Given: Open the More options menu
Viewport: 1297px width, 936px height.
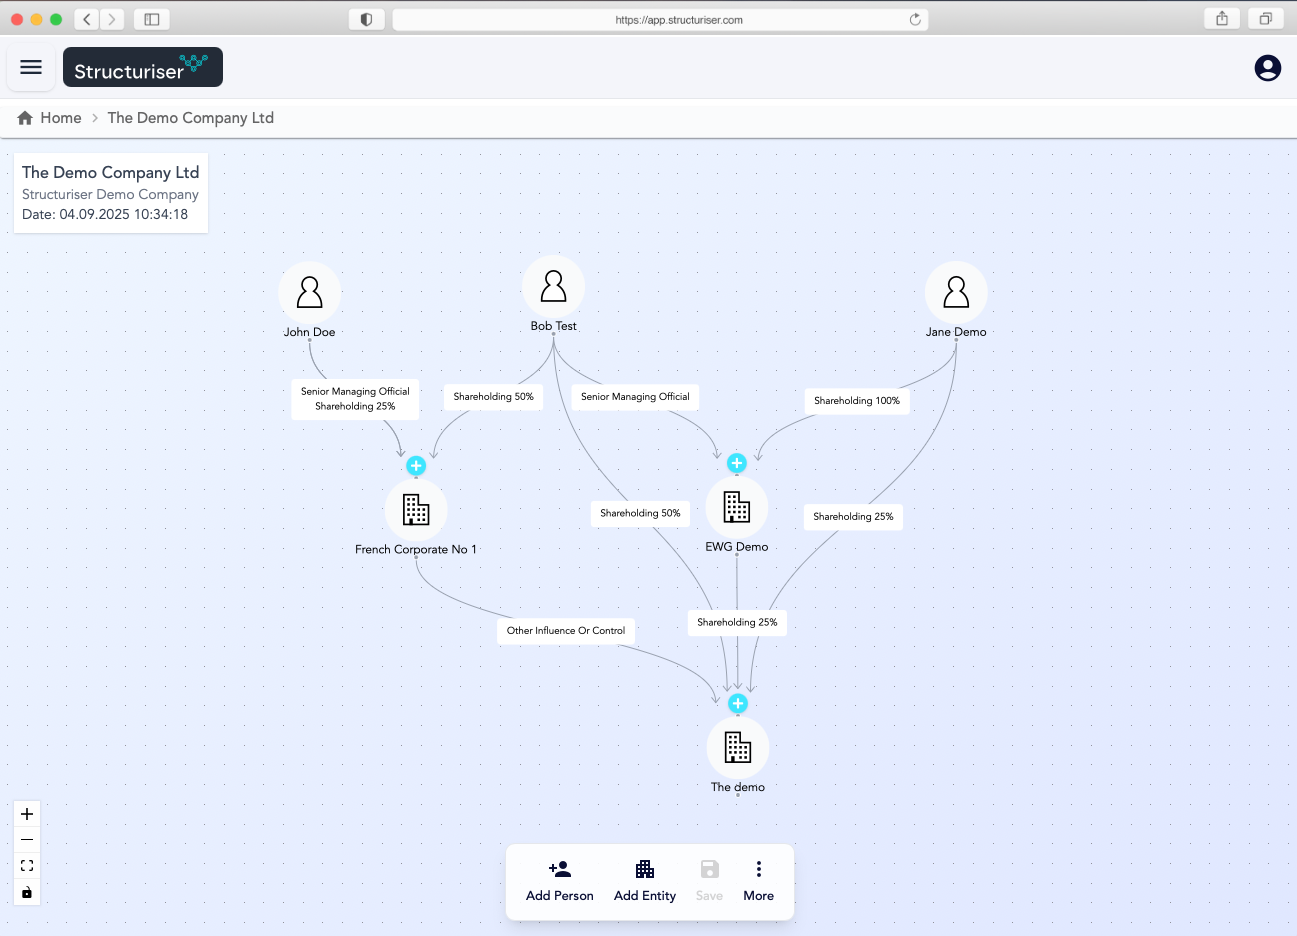Looking at the screenshot, I should (x=759, y=881).
